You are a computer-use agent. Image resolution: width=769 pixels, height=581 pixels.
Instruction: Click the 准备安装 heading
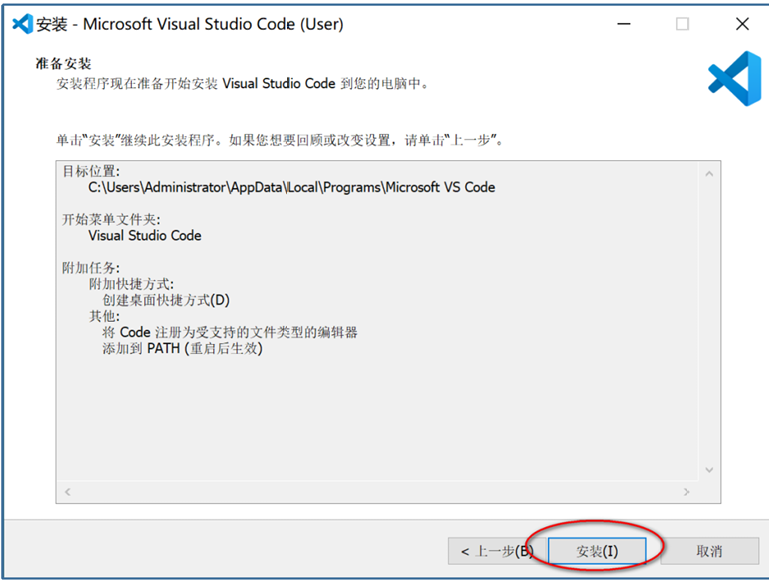(63, 64)
